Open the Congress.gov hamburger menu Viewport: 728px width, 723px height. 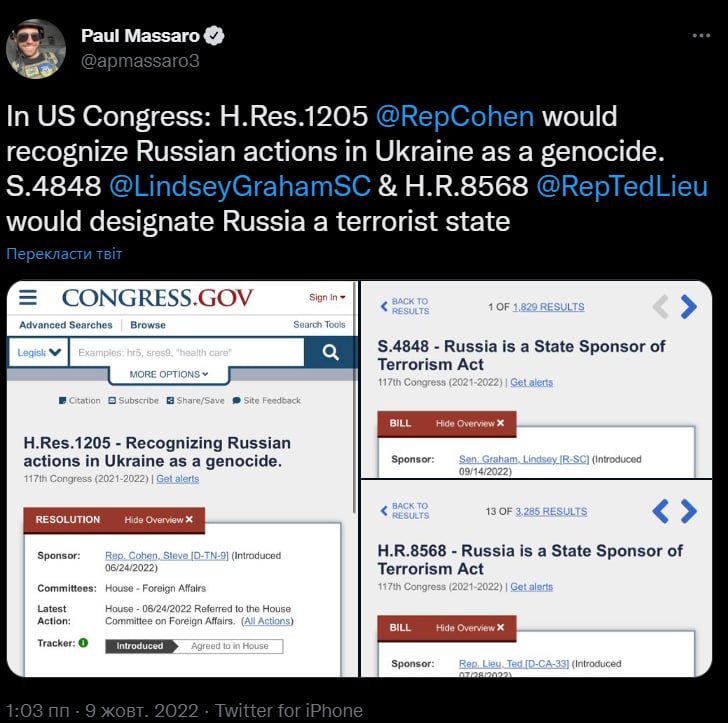pos(28,297)
